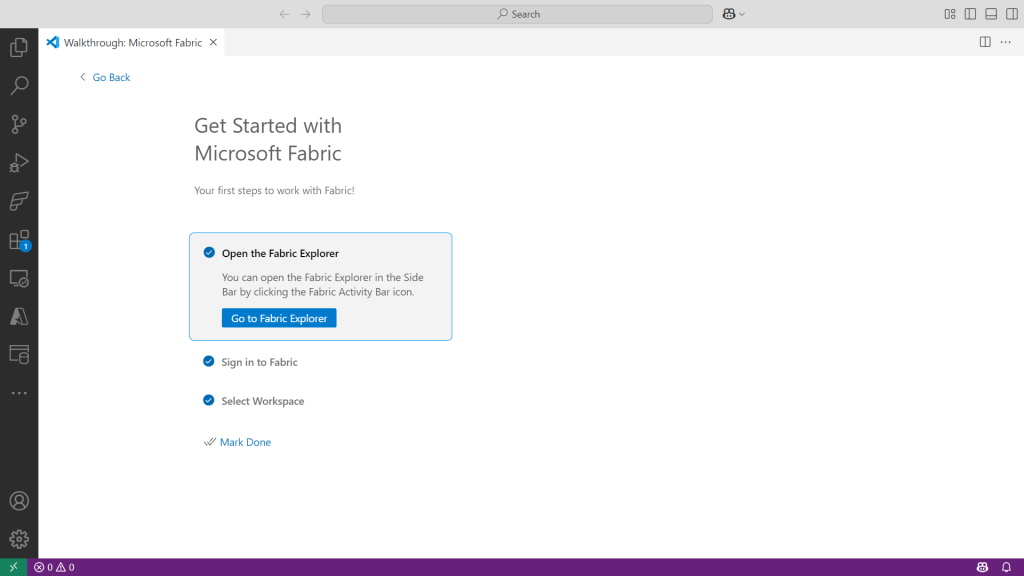This screenshot has height=576, width=1024.
Task: Open the Remote Explorer view
Action: [x=19, y=279]
